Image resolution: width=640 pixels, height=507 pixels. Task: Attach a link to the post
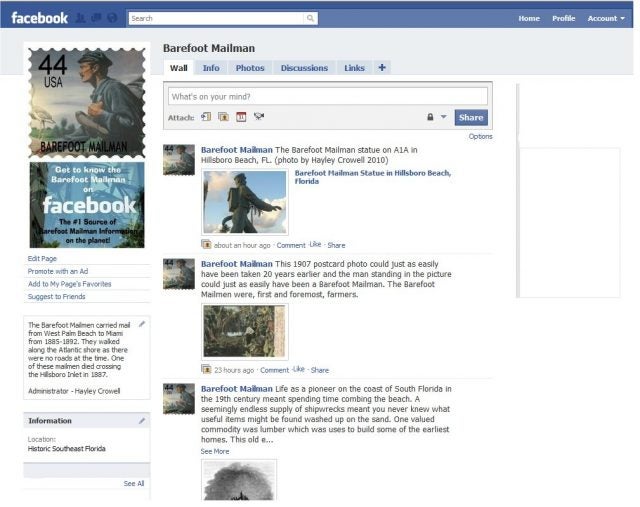click(206, 117)
